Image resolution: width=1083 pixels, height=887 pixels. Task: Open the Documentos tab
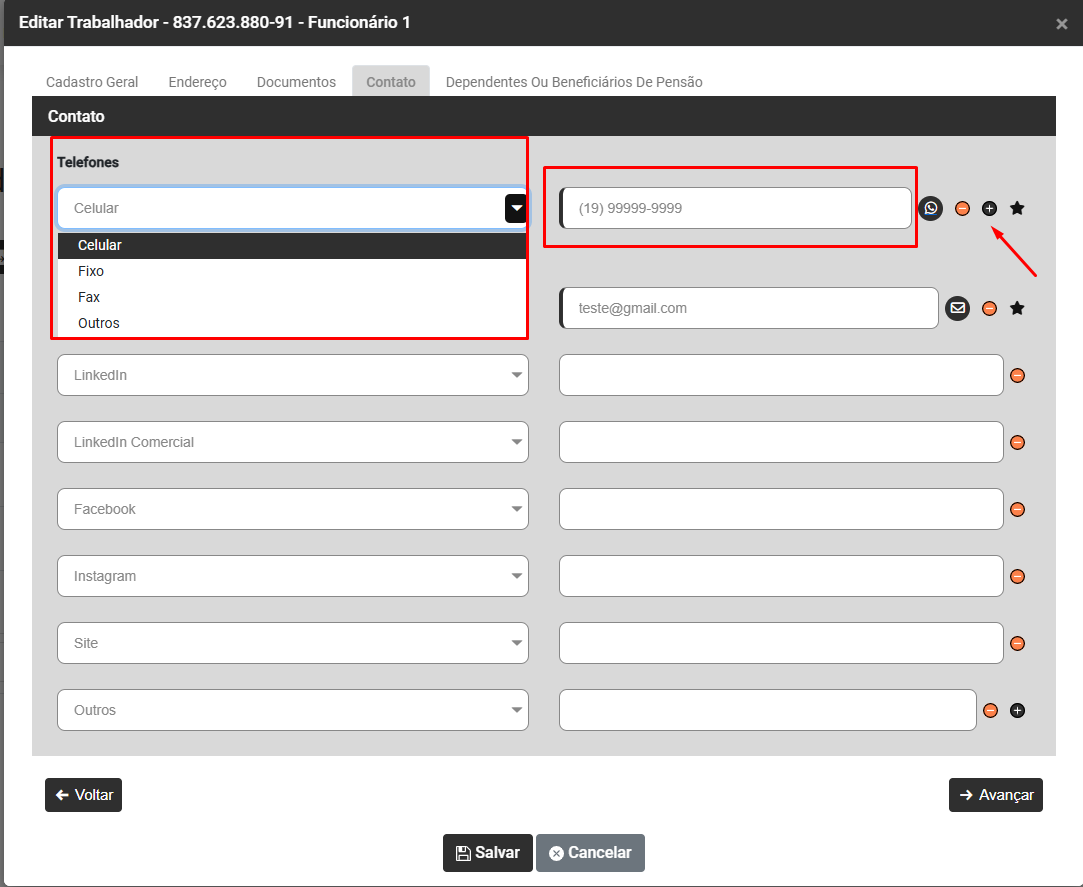(x=296, y=82)
